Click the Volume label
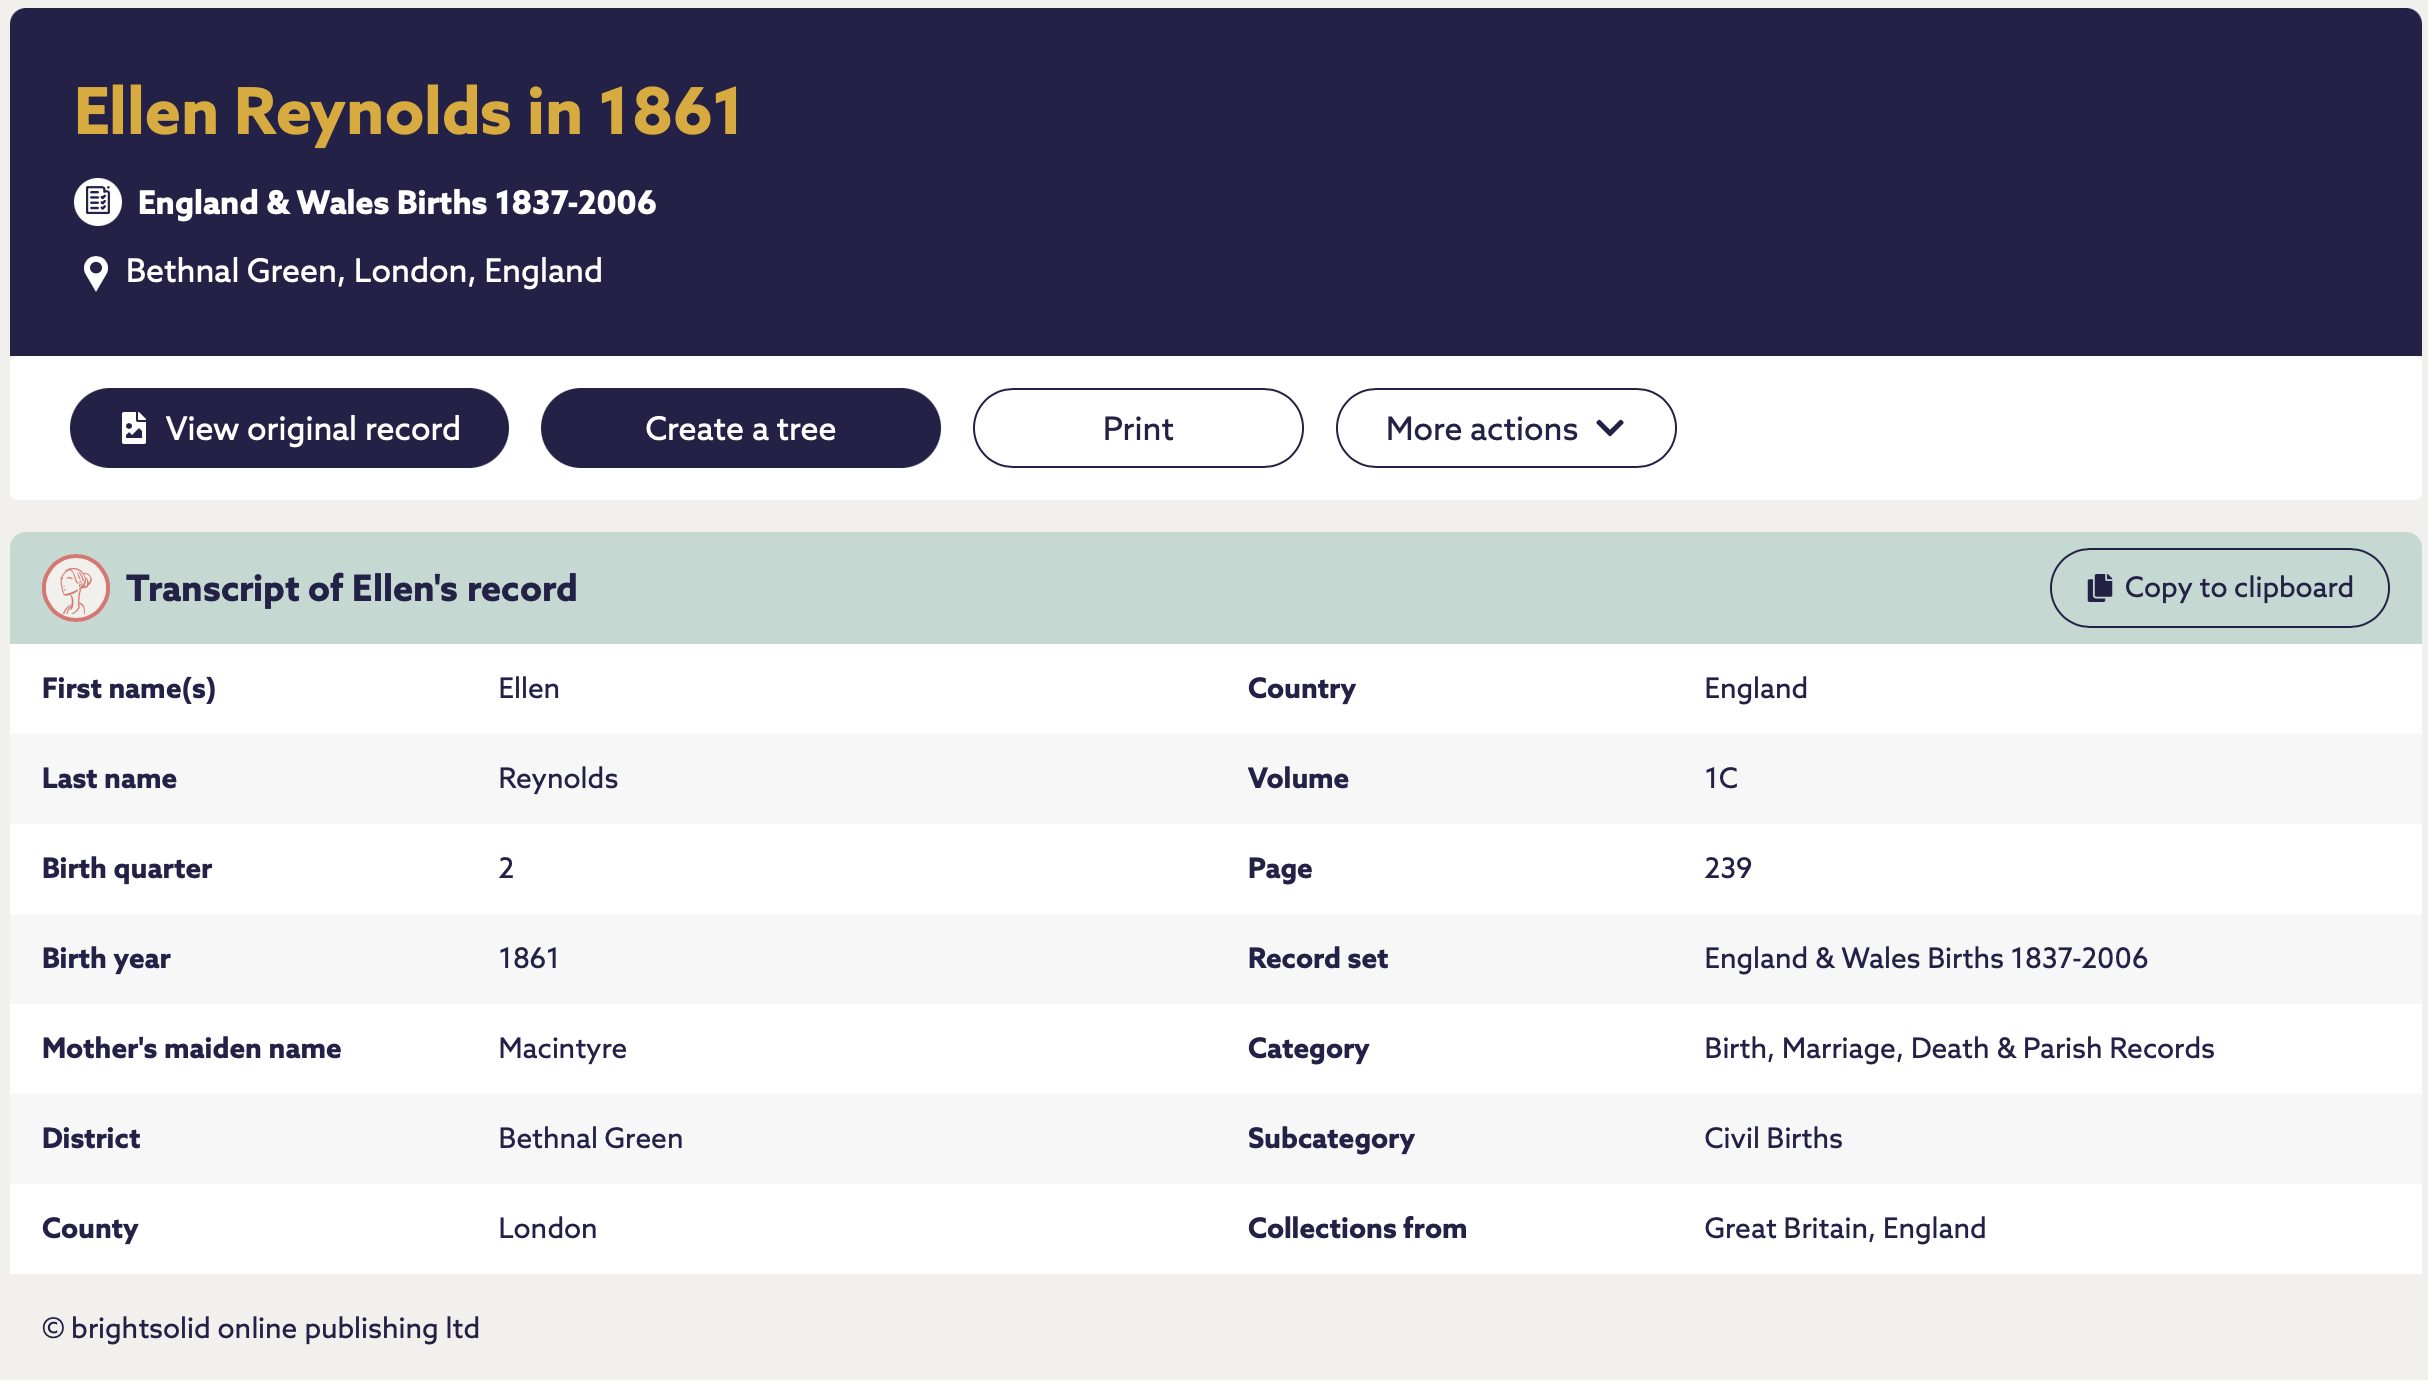 coord(1297,778)
